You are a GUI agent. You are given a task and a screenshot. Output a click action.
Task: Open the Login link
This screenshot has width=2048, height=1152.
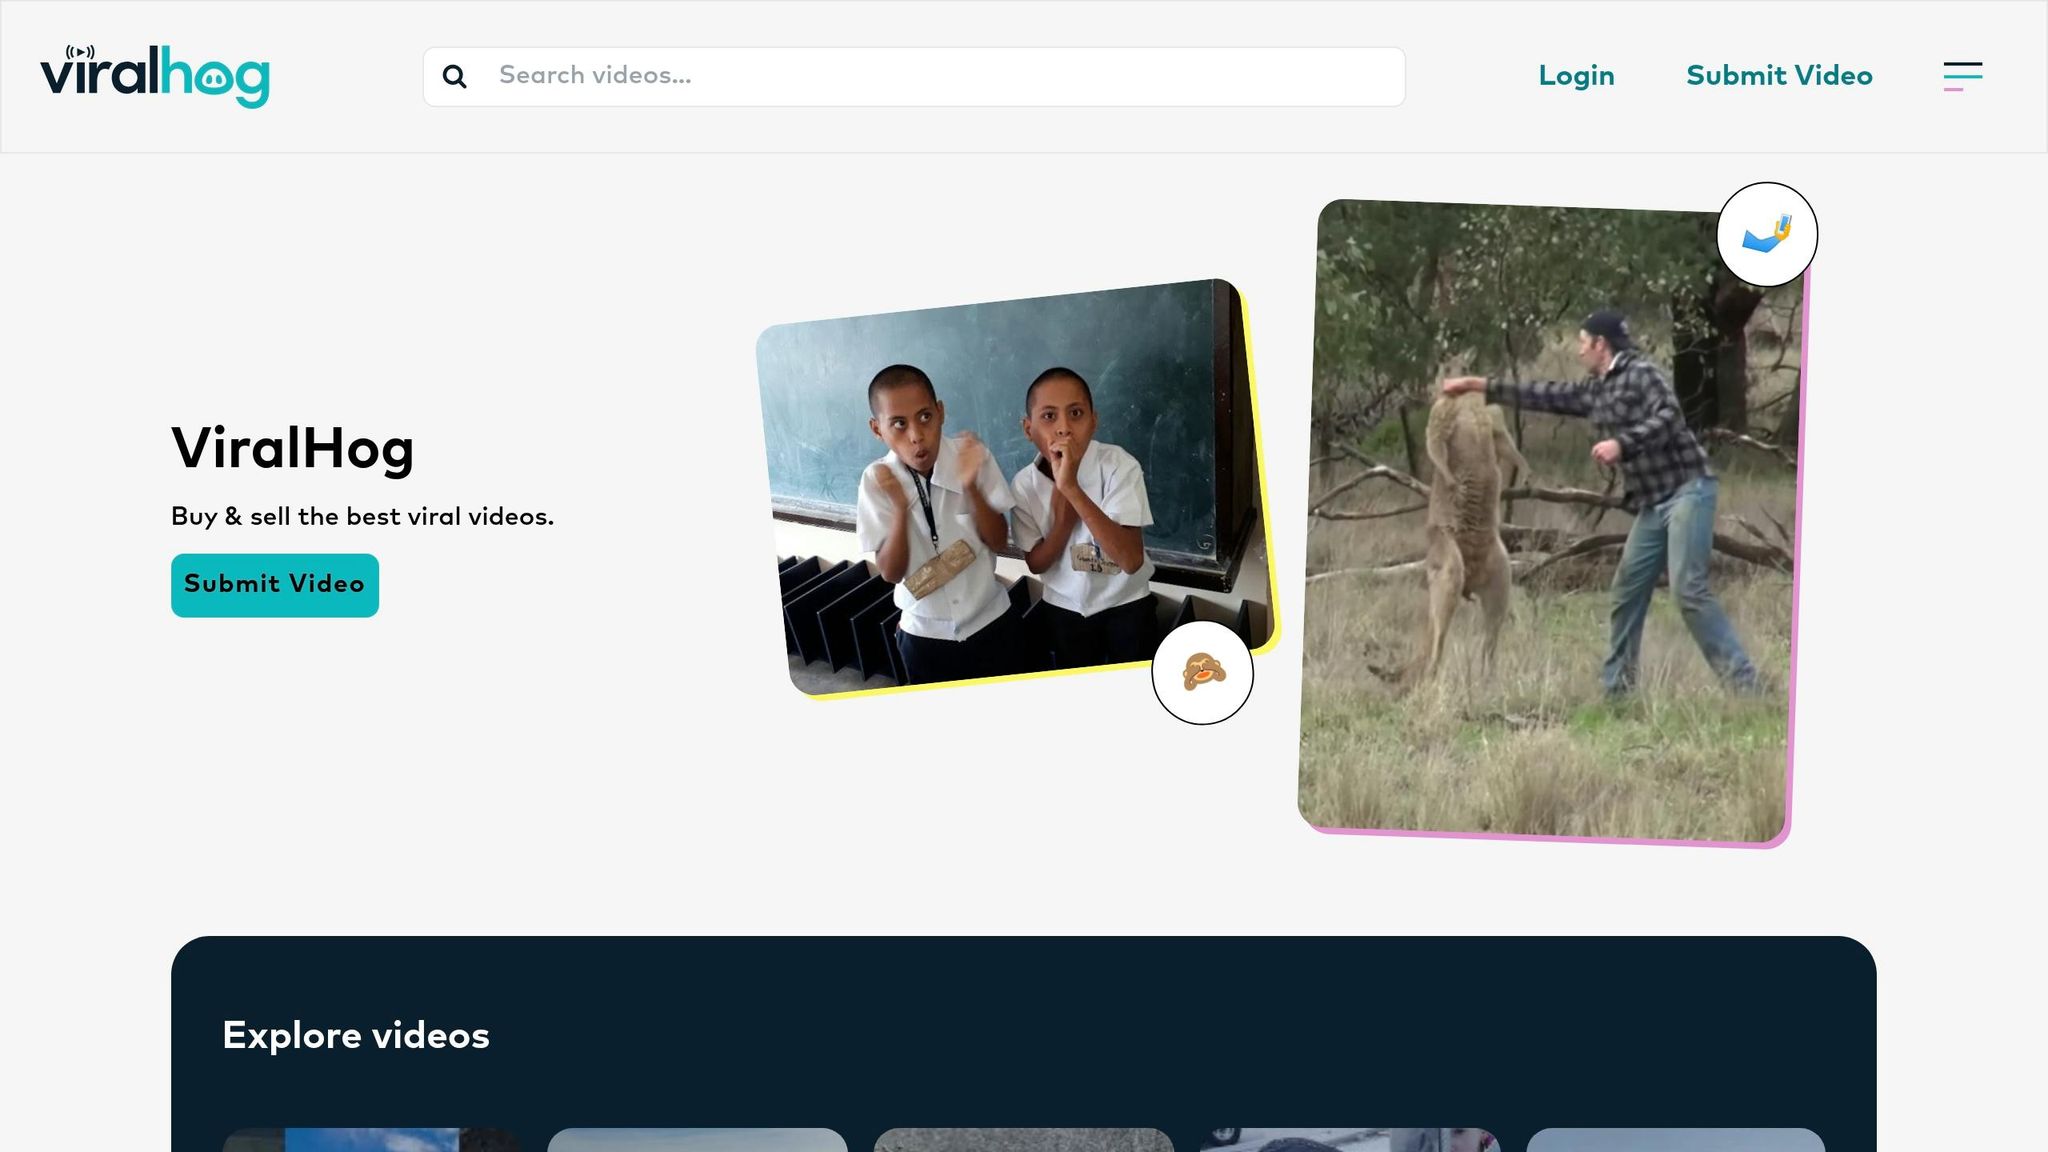(x=1576, y=76)
